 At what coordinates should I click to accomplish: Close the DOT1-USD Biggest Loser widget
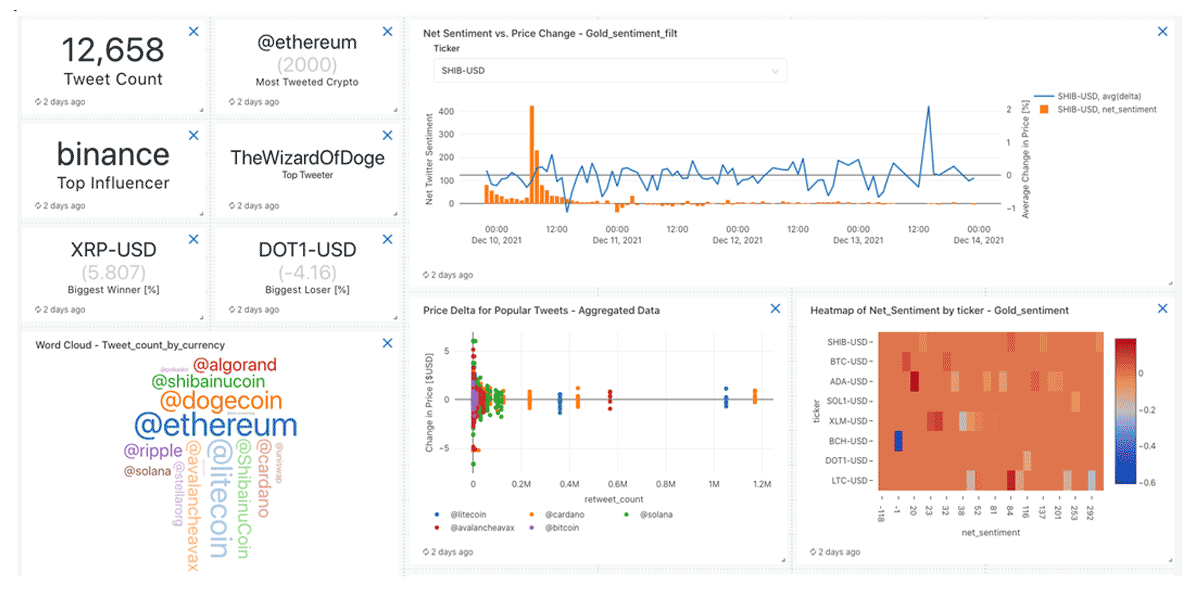point(388,240)
